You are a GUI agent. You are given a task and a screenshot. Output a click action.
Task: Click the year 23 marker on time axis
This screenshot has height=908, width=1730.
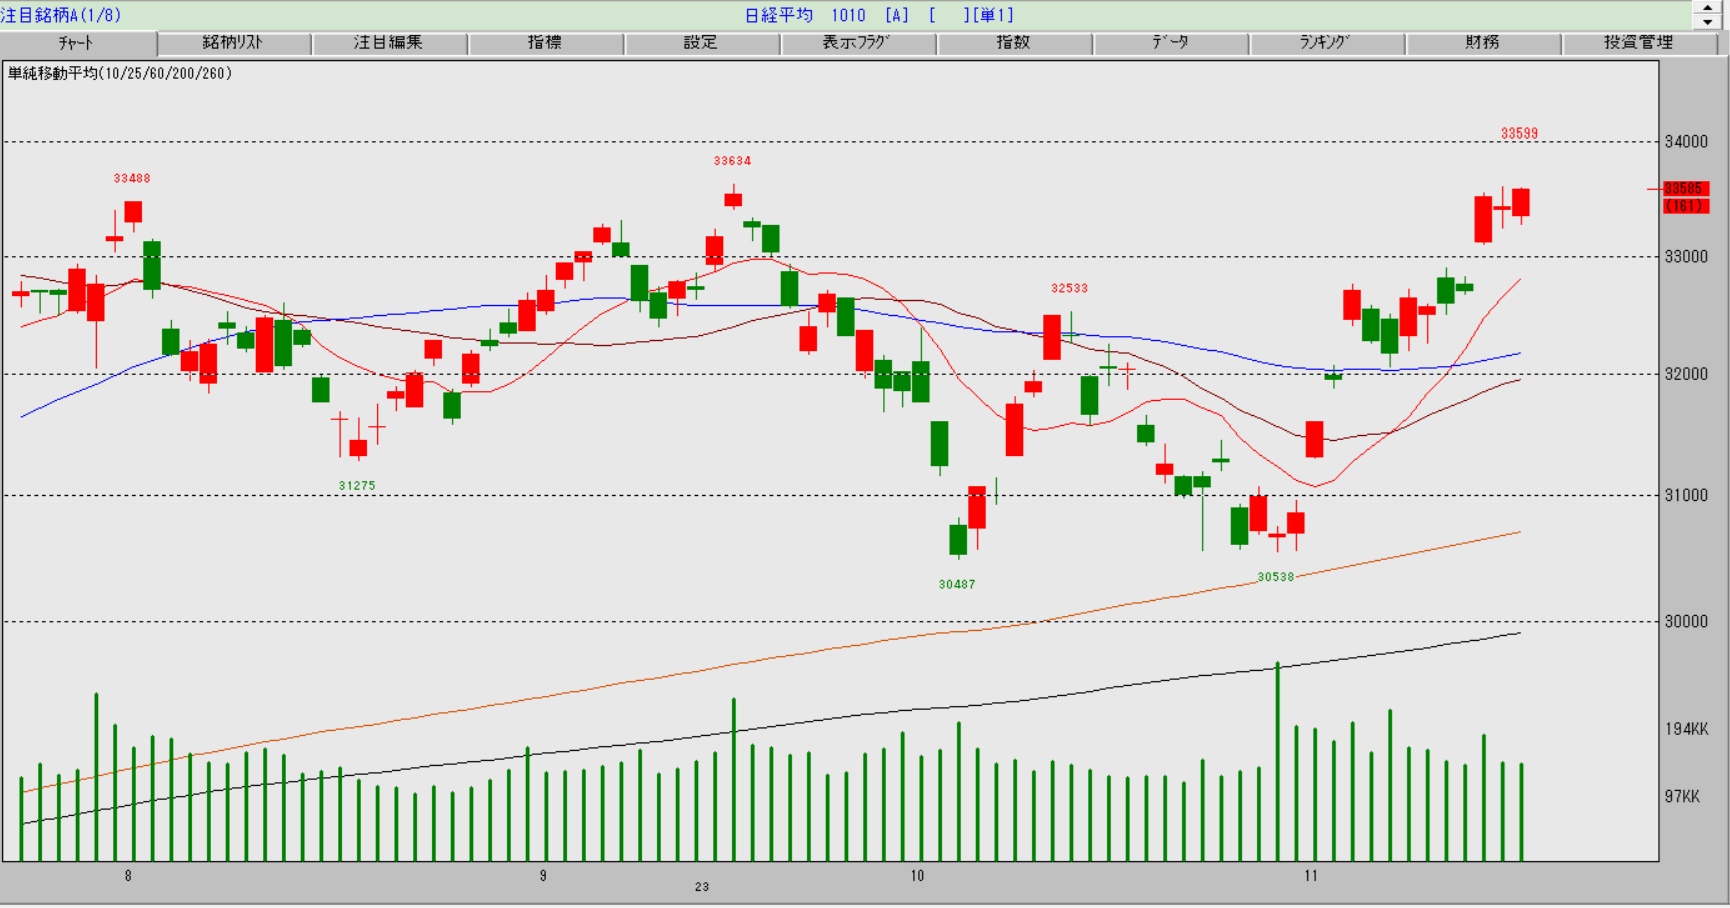pyautogui.click(x=702, y=887)
